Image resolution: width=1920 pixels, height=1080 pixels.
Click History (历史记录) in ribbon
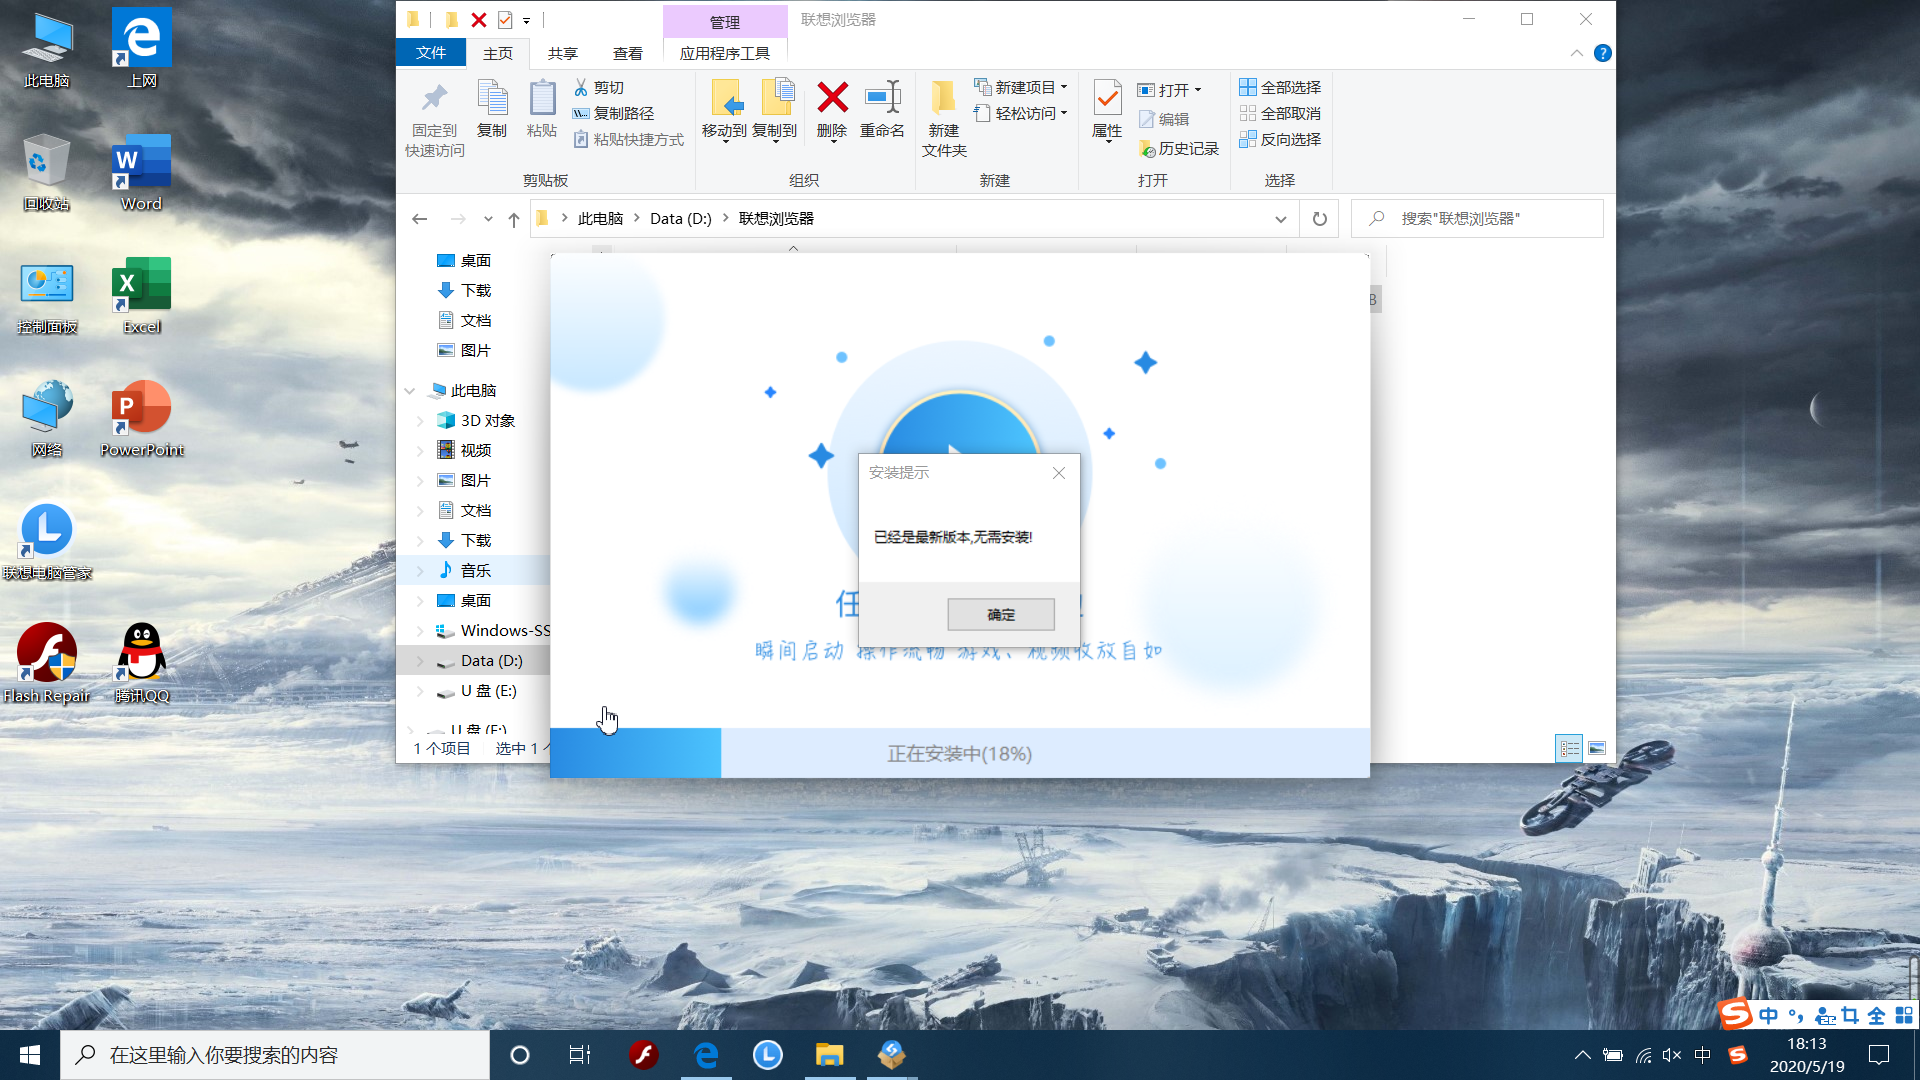(x=1179, y=149)
